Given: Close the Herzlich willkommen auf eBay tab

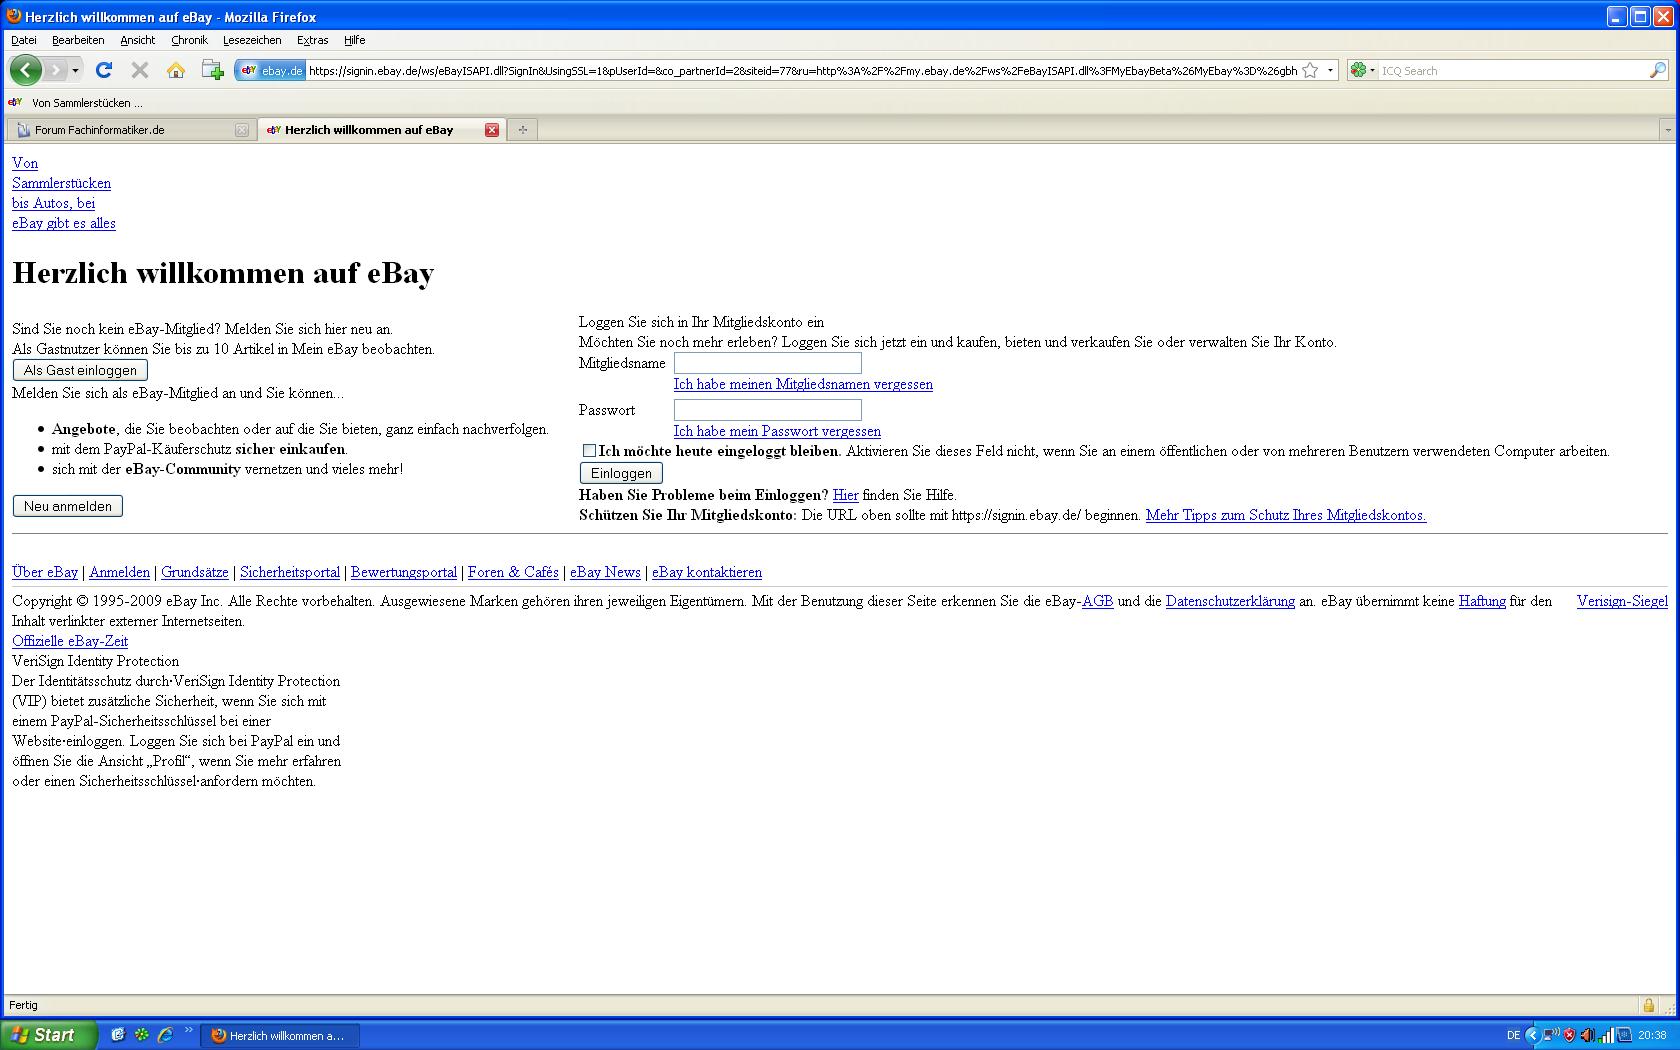Looking at the screenshot, I should coord(491,130).
